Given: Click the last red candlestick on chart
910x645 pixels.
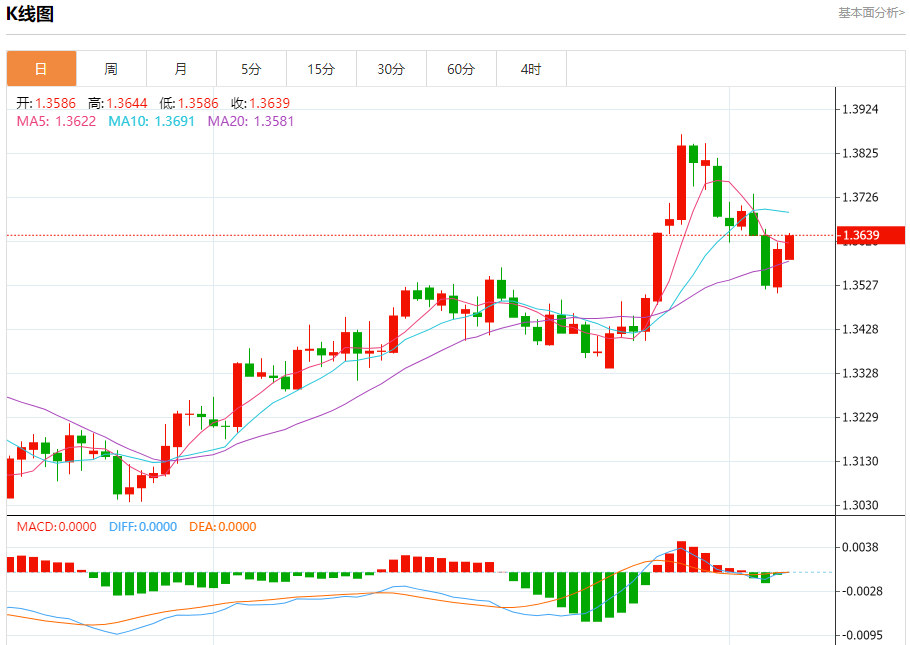Looking at the screenshot, I should [x=790, y=247].
